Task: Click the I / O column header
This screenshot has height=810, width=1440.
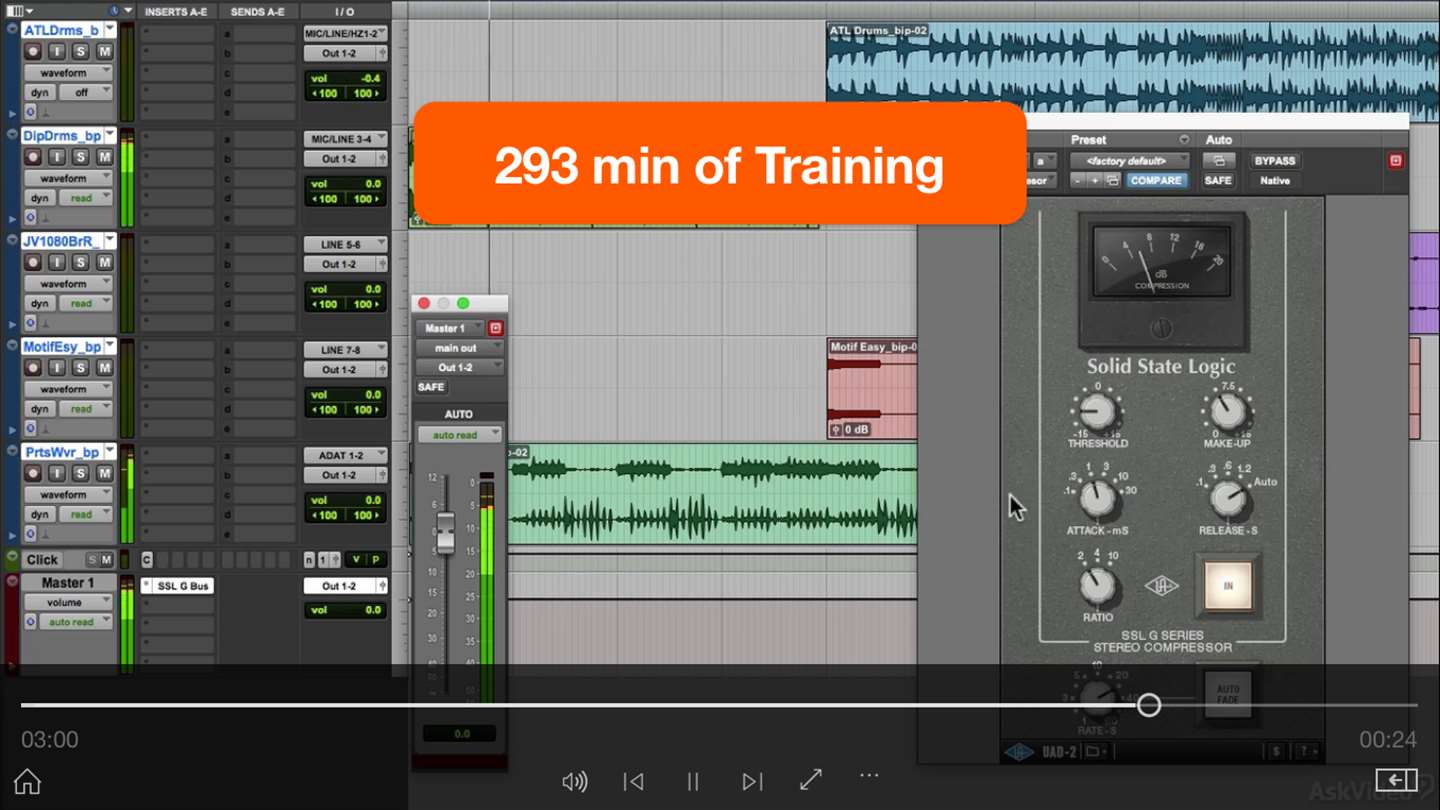Action: 345,12
